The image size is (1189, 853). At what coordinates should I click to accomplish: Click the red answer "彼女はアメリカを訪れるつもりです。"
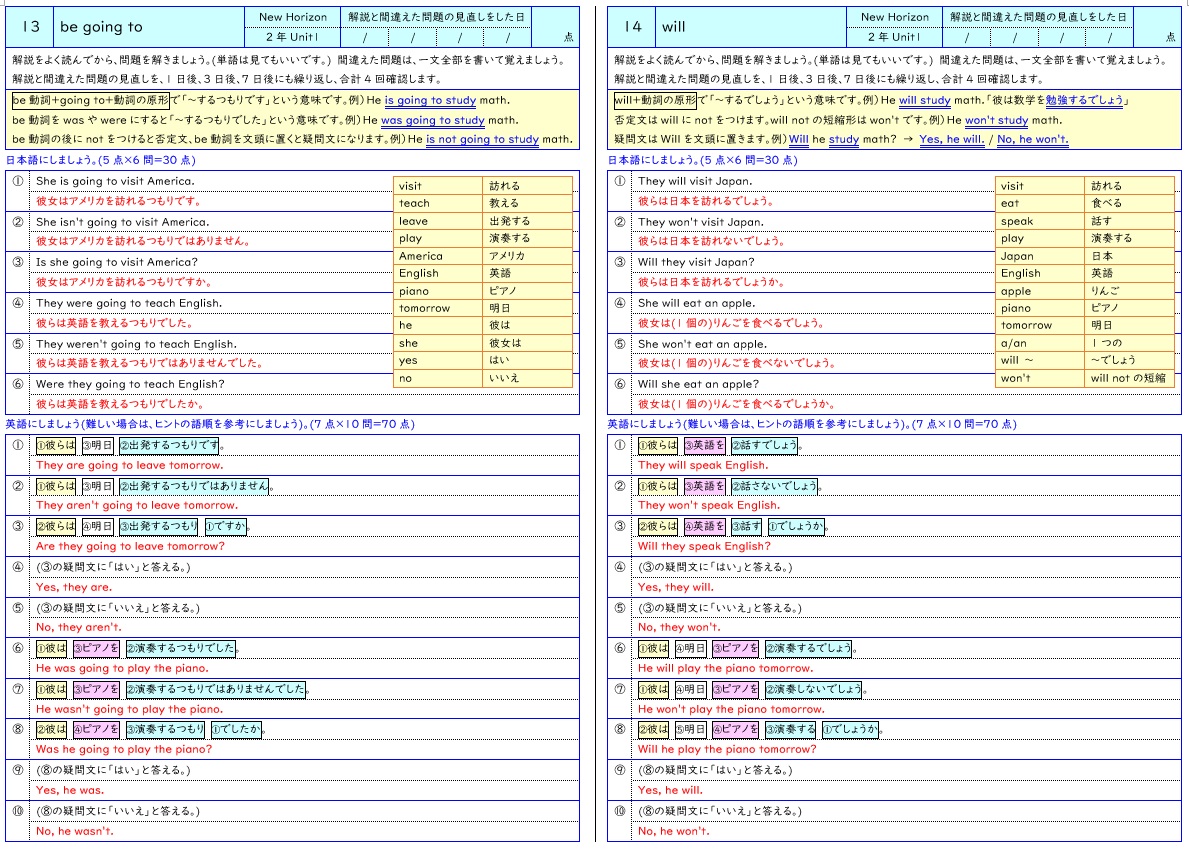(119, 201)
